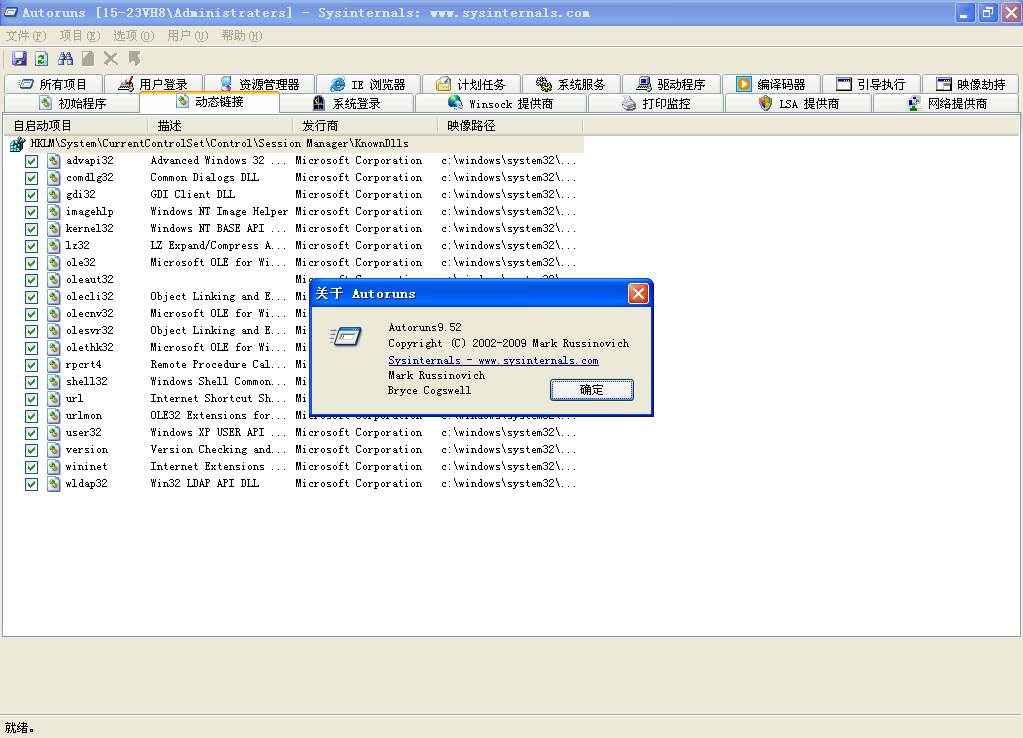Open the Sysinternals website link
This screenshot has width=1023, height=738.
[x=493, y=360]
